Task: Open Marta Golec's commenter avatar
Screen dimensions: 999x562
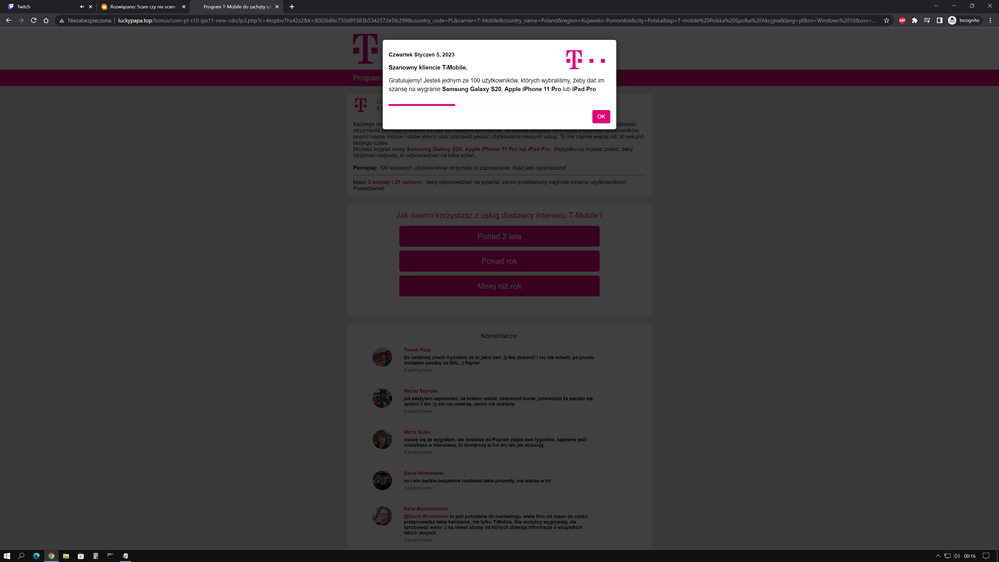Action: 382,439
